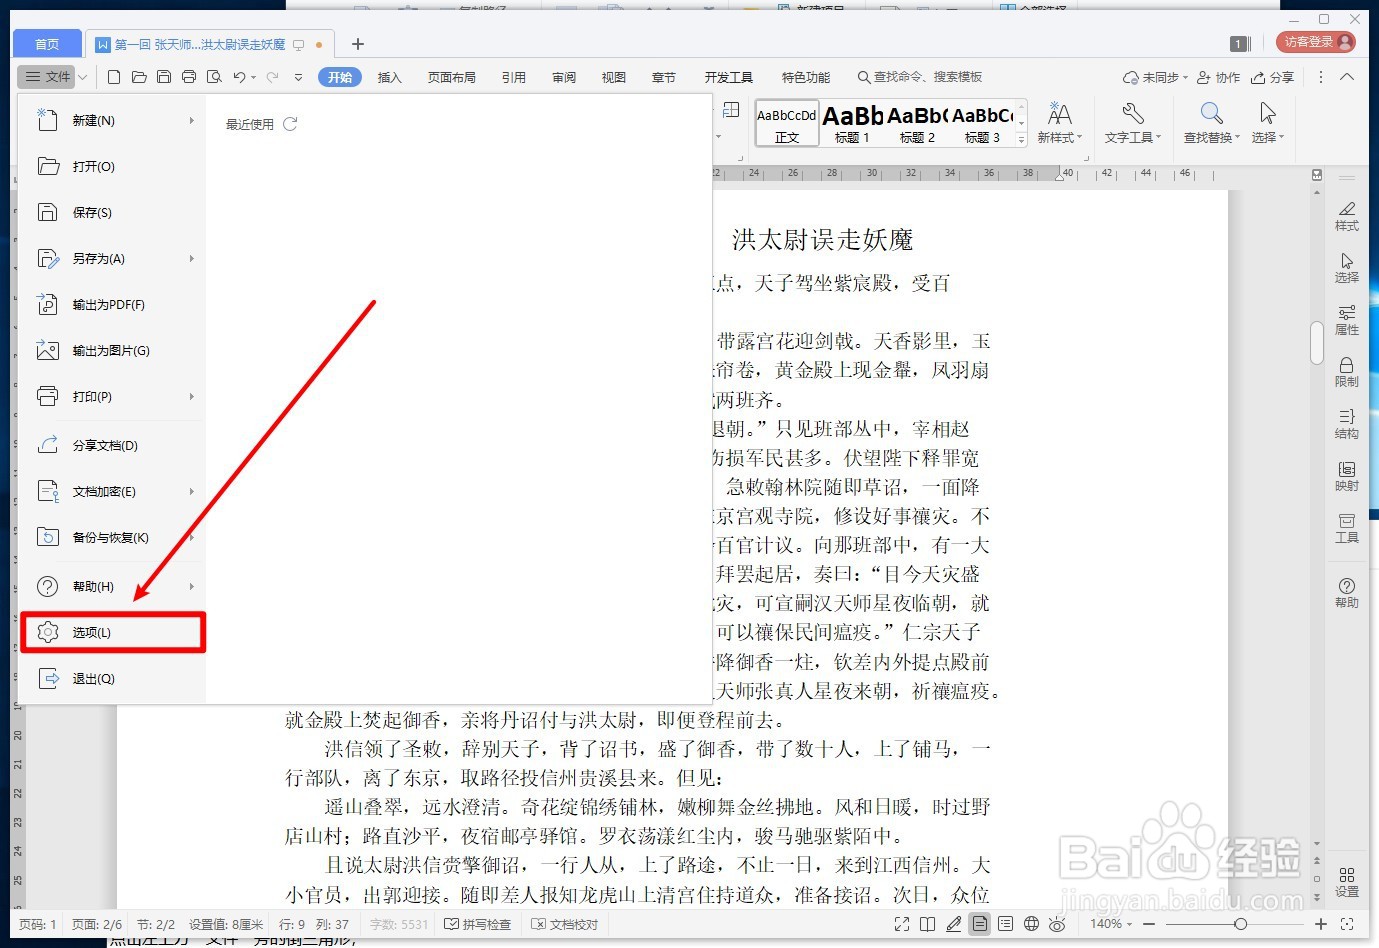
Task: Open the 样式 panel in the right sidebar
Action: click(1347, 218)
